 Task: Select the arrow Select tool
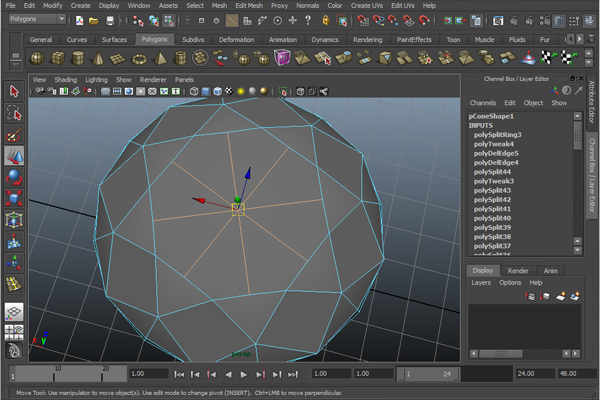click(14, 91)
